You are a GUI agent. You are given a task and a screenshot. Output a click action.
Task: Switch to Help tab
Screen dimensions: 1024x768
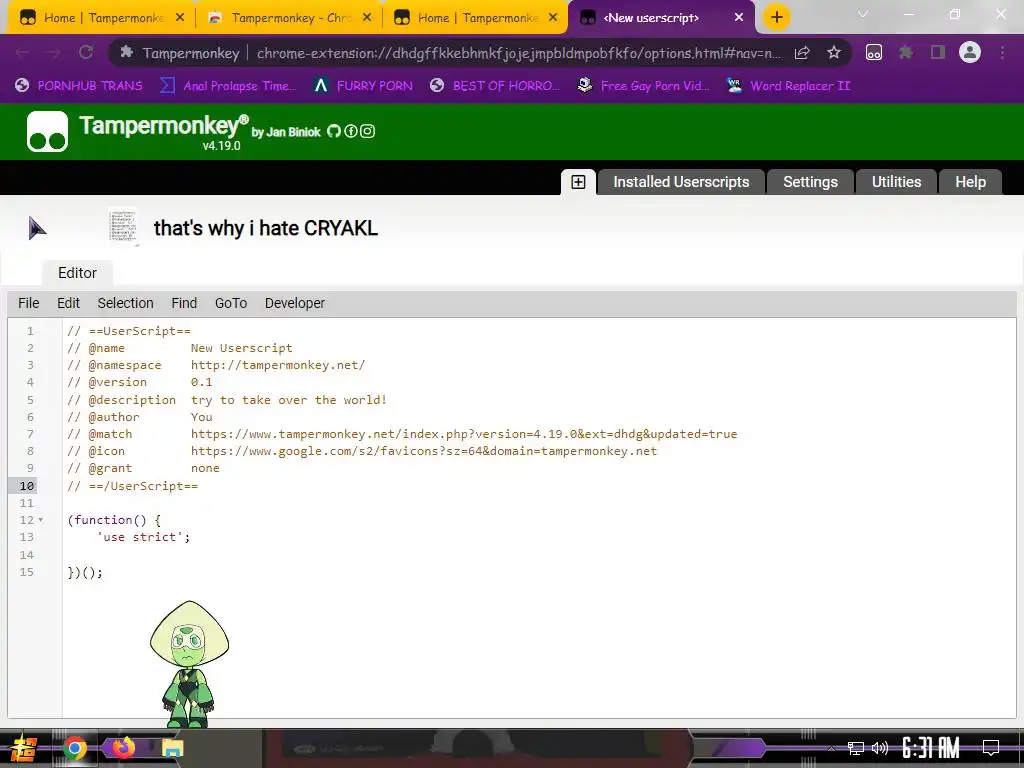970,182
